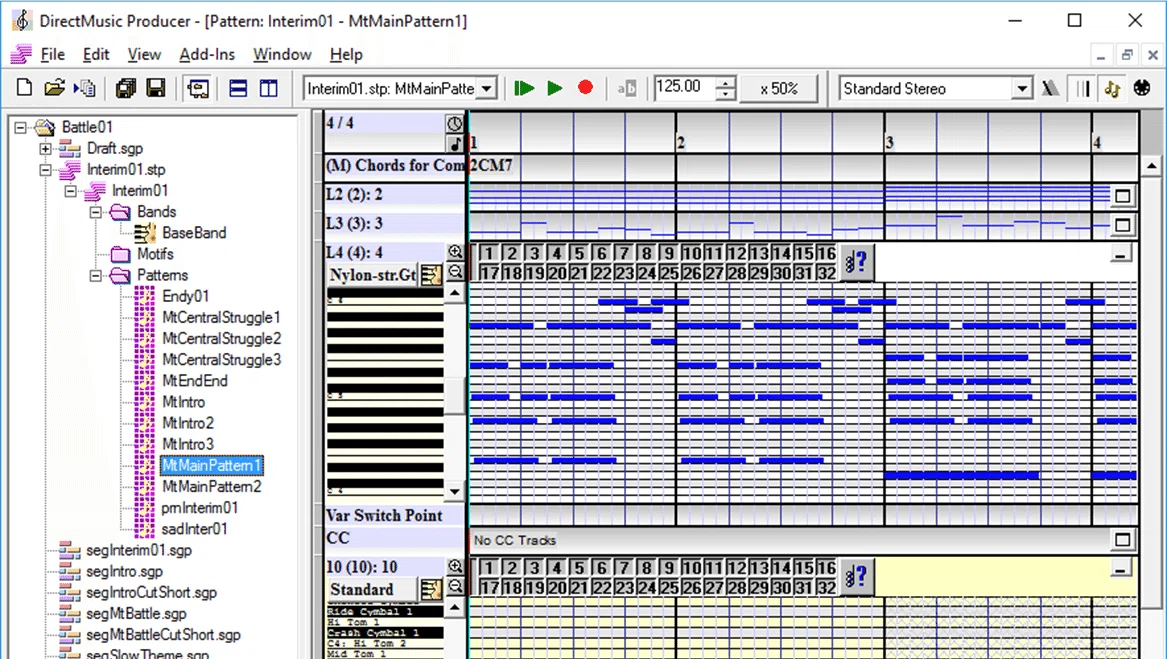
Task: Open the Window menu
Action: point(282,54)
